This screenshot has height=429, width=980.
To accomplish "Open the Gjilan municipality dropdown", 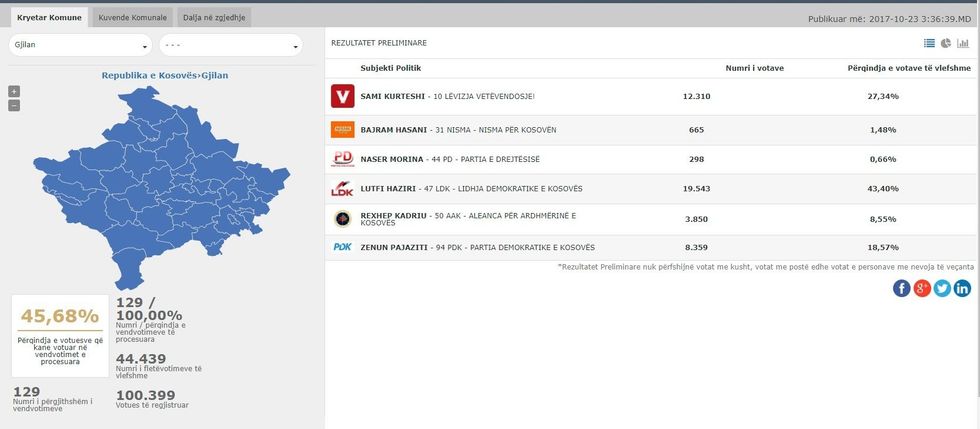I will (x=79, y=45).
